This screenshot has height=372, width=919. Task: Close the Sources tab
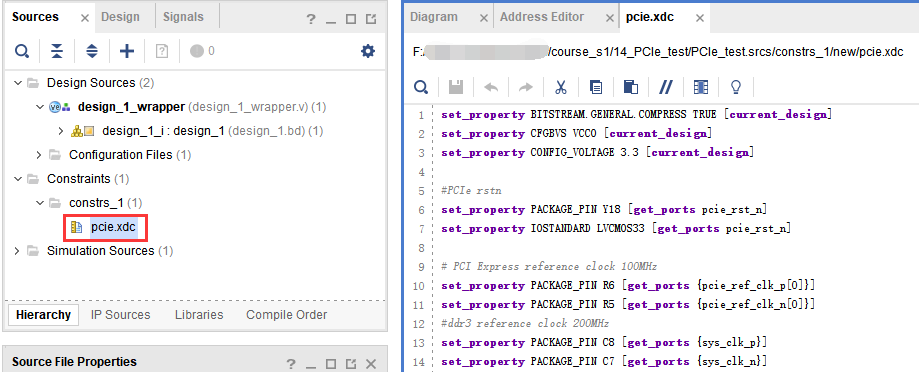[84, 18]
